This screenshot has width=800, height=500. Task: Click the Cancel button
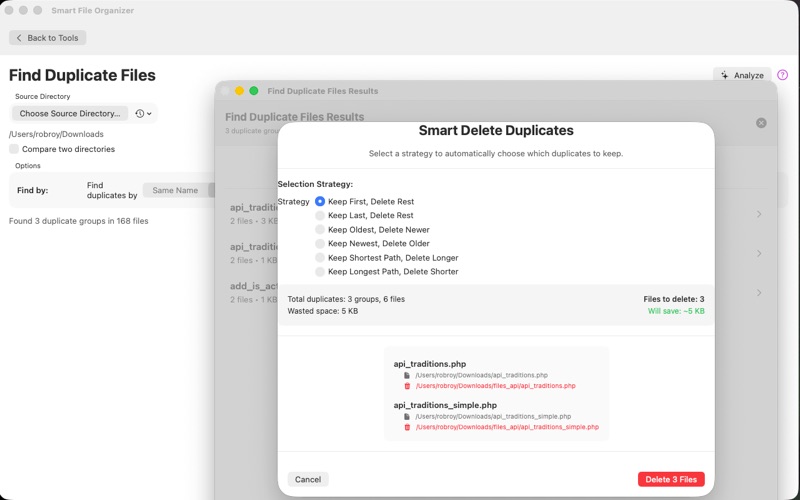tap(308, 479)
